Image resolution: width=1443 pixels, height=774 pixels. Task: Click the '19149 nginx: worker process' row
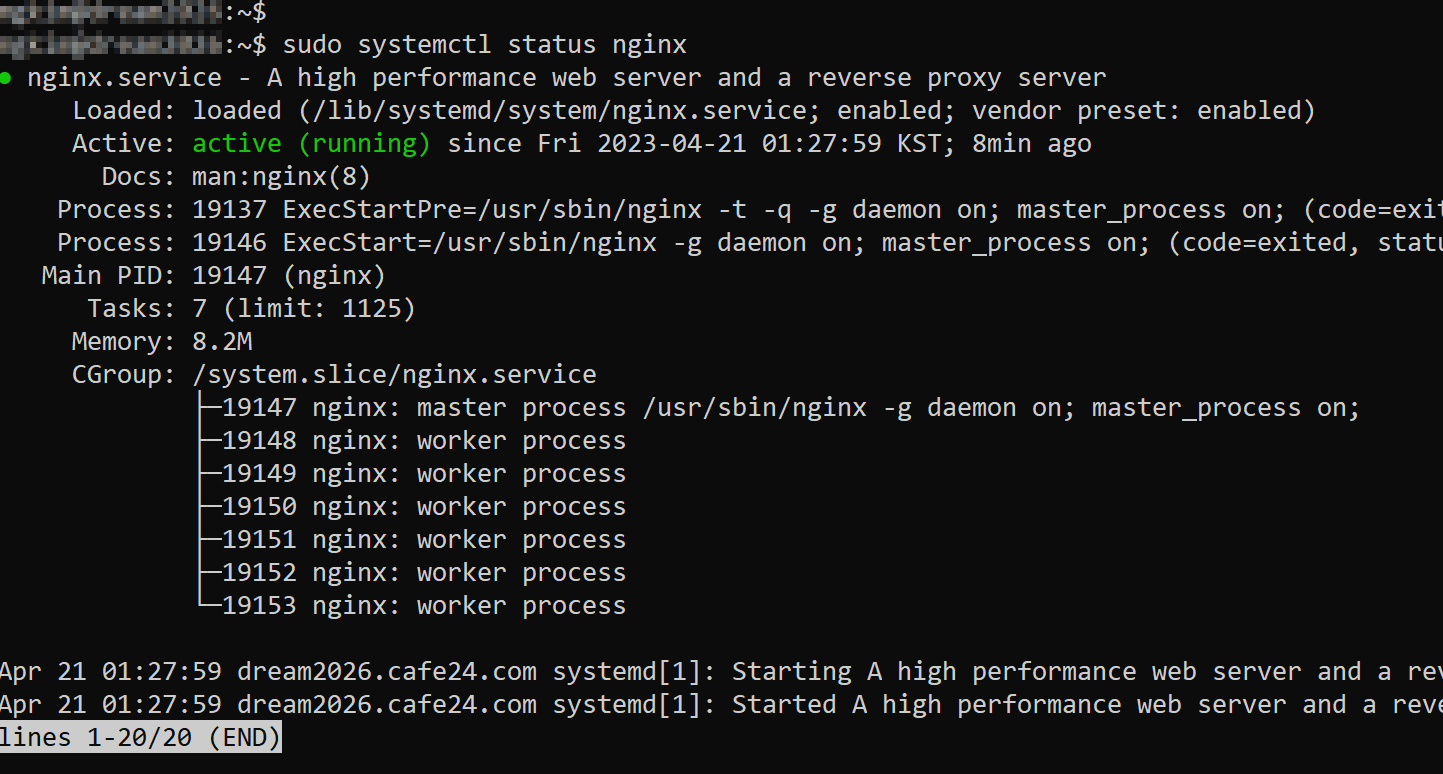click(x=412, y=474)
